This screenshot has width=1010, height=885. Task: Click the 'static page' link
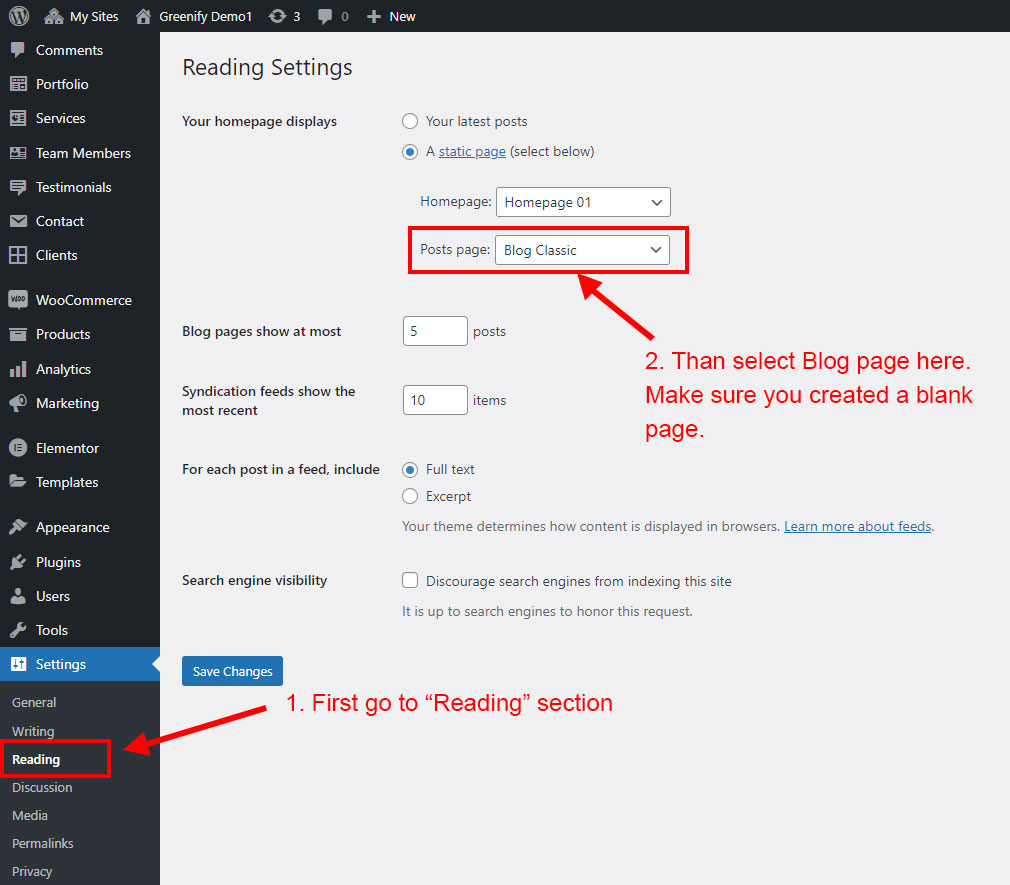[472, 152]
